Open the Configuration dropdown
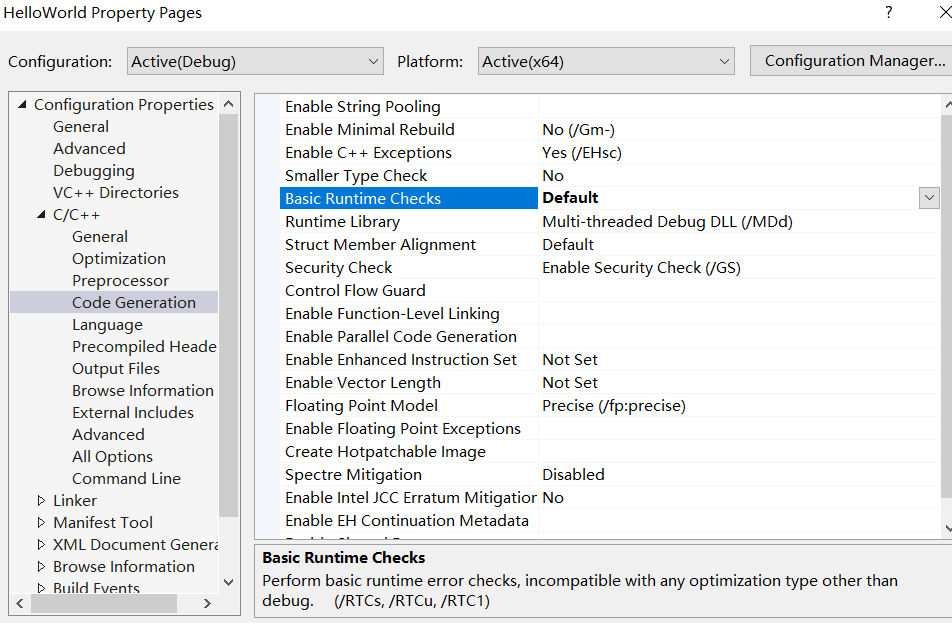 click(255, 61)
